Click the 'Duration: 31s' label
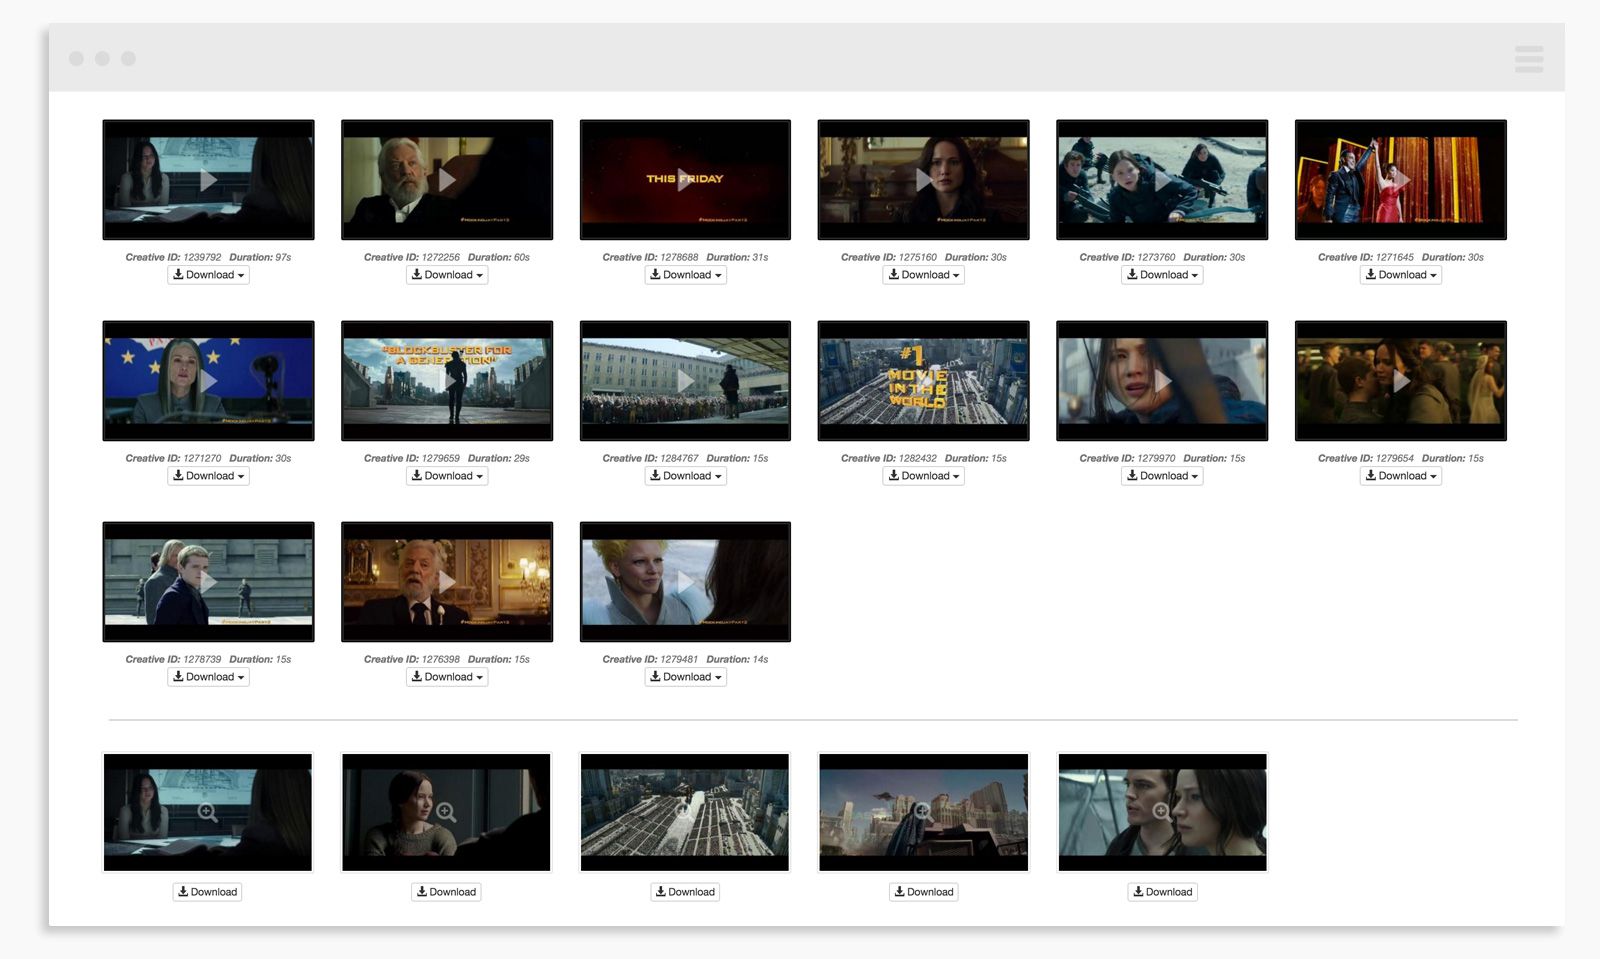This screenshot has height=959, width=1600. pos(737,257)
